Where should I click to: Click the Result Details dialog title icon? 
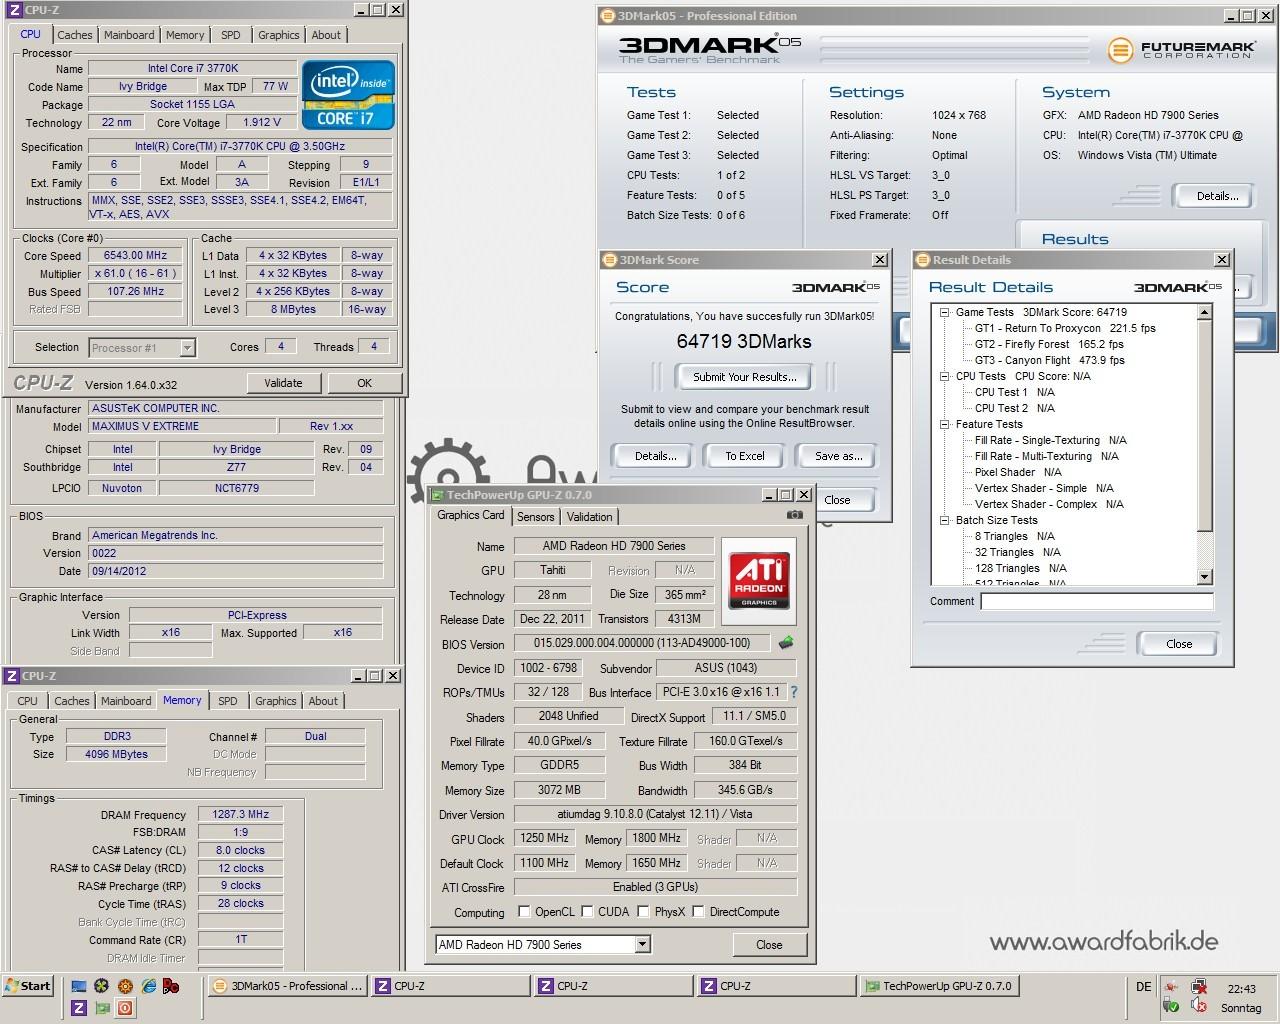click(x=922, y=260)
